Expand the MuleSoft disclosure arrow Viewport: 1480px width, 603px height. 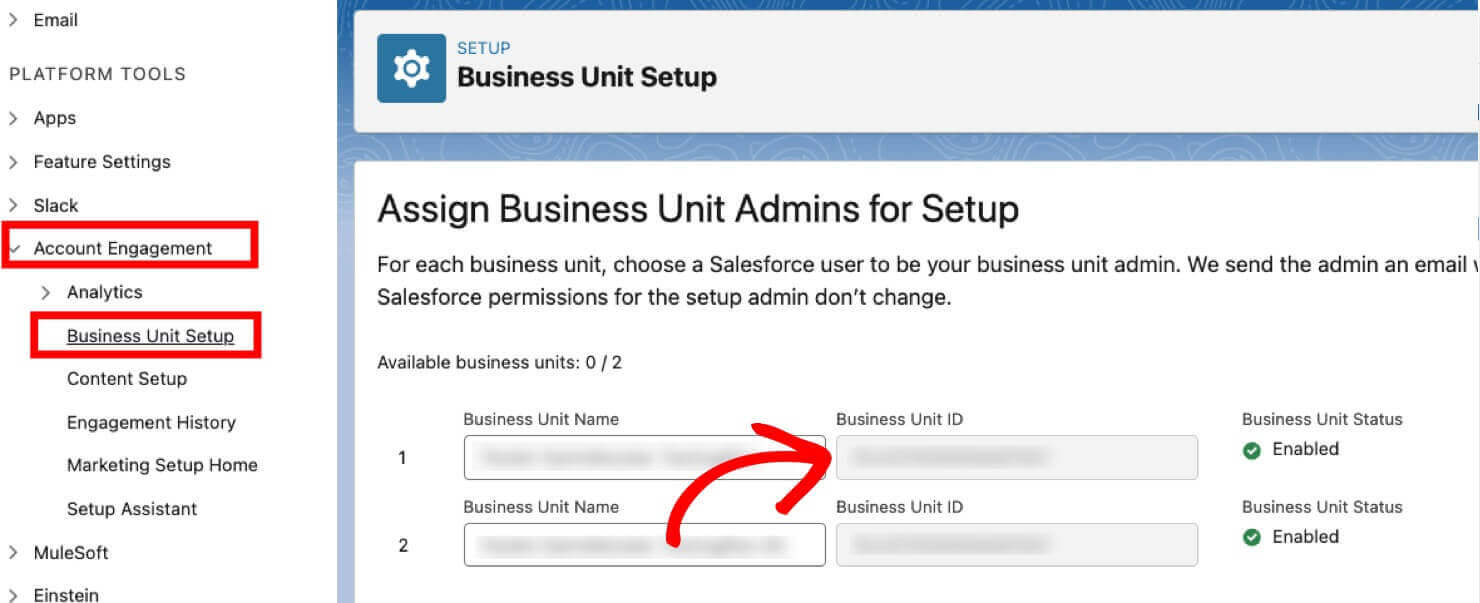click(x=13, y=552)
